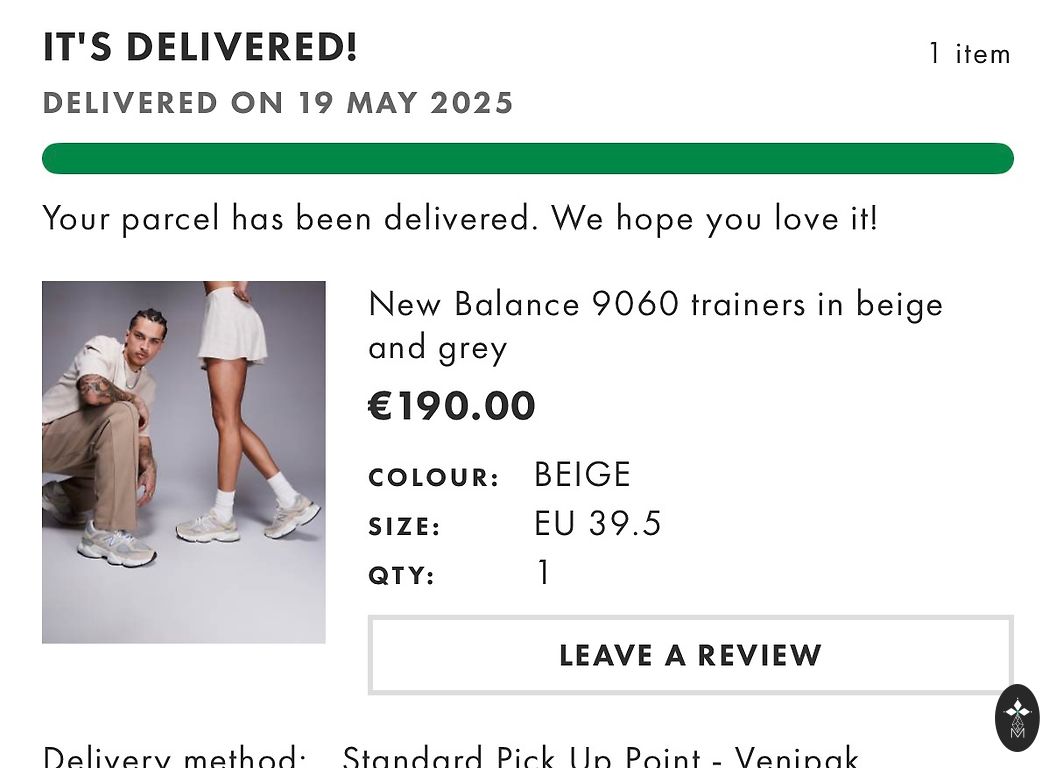The height and width of the screenshot is (768, 1056).
Task: Open the New Balance trainers product photo
Action: (x=183, y=462)
